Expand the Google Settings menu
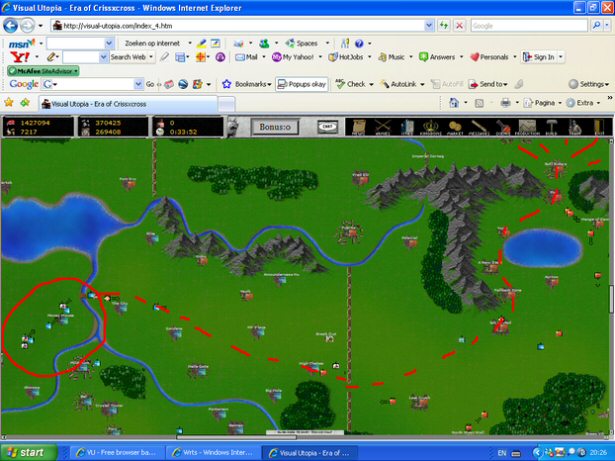Viewport: 615px width, 461px height. (x=589, y=84)
